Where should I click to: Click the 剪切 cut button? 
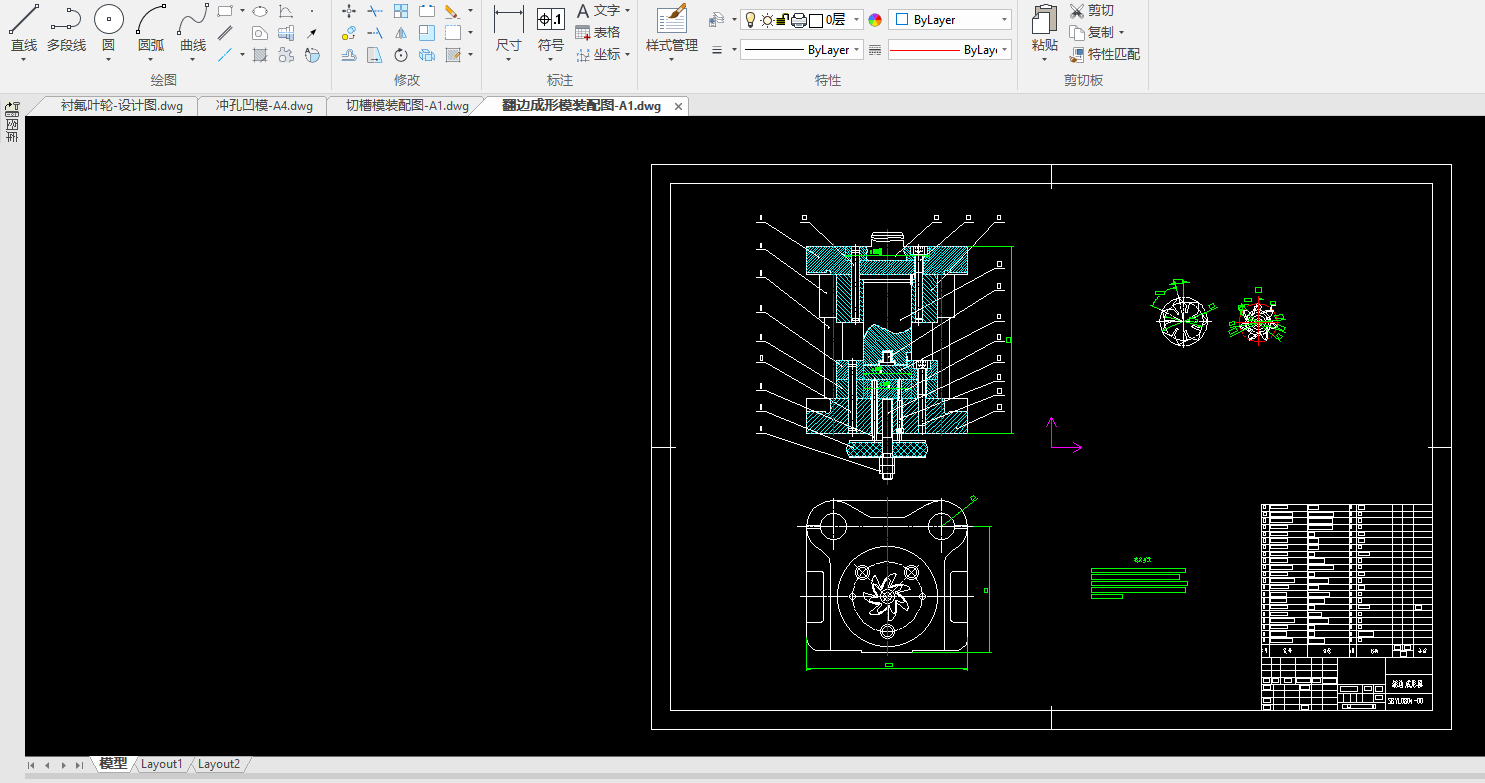(x=1091, y=11)
